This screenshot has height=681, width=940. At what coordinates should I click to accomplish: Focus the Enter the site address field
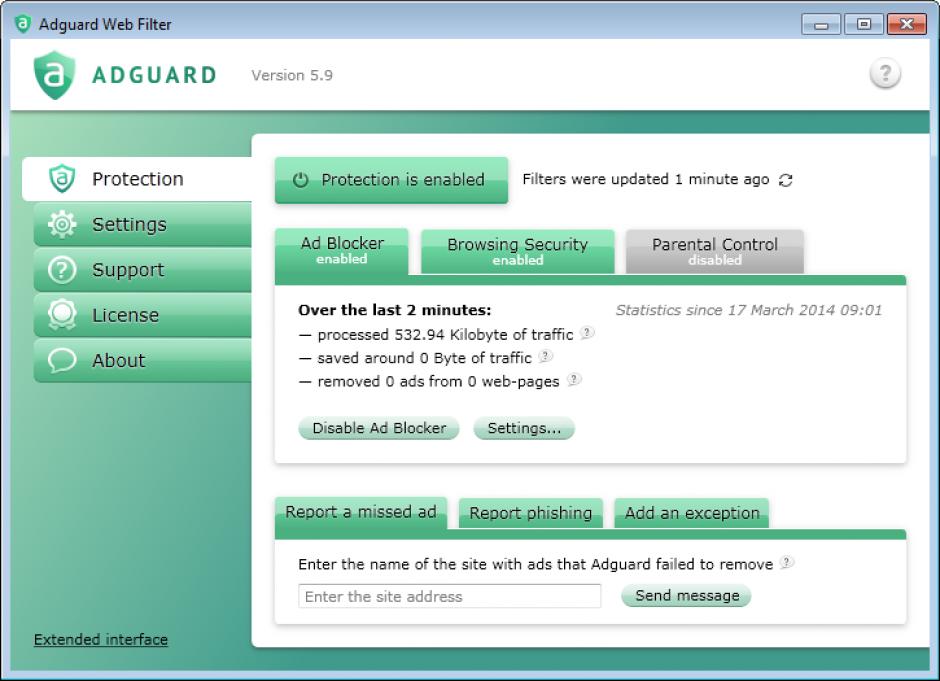click(x=450, y=596)
